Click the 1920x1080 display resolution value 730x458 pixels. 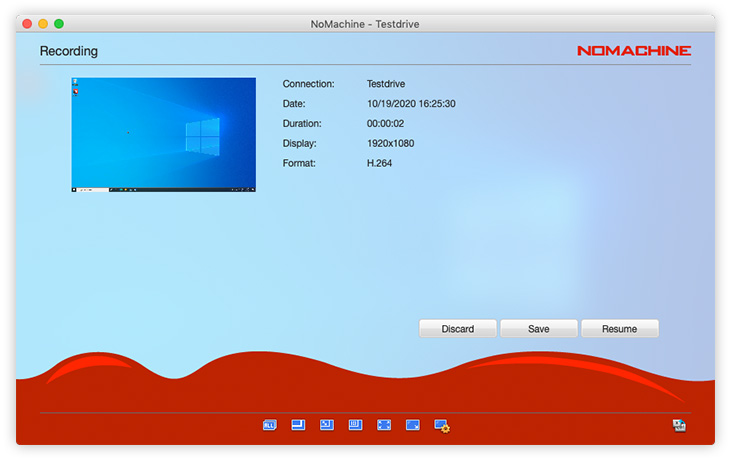click(x=390, y=143)
